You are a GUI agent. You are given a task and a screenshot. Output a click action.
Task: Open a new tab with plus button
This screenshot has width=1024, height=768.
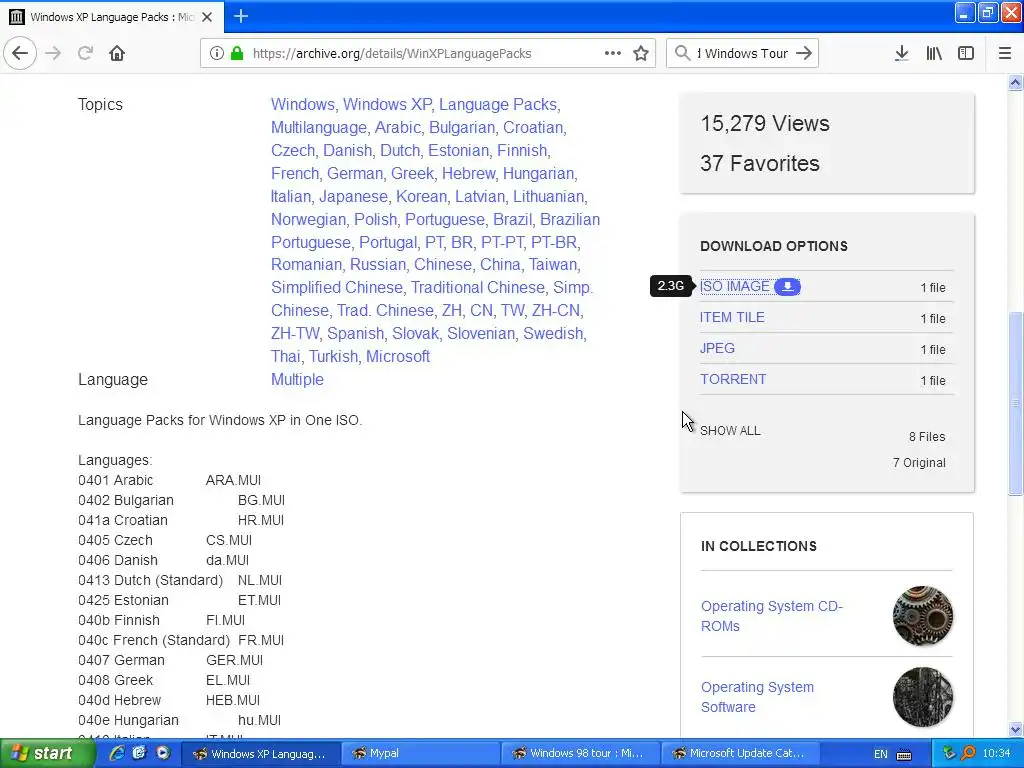click(241, 16)
